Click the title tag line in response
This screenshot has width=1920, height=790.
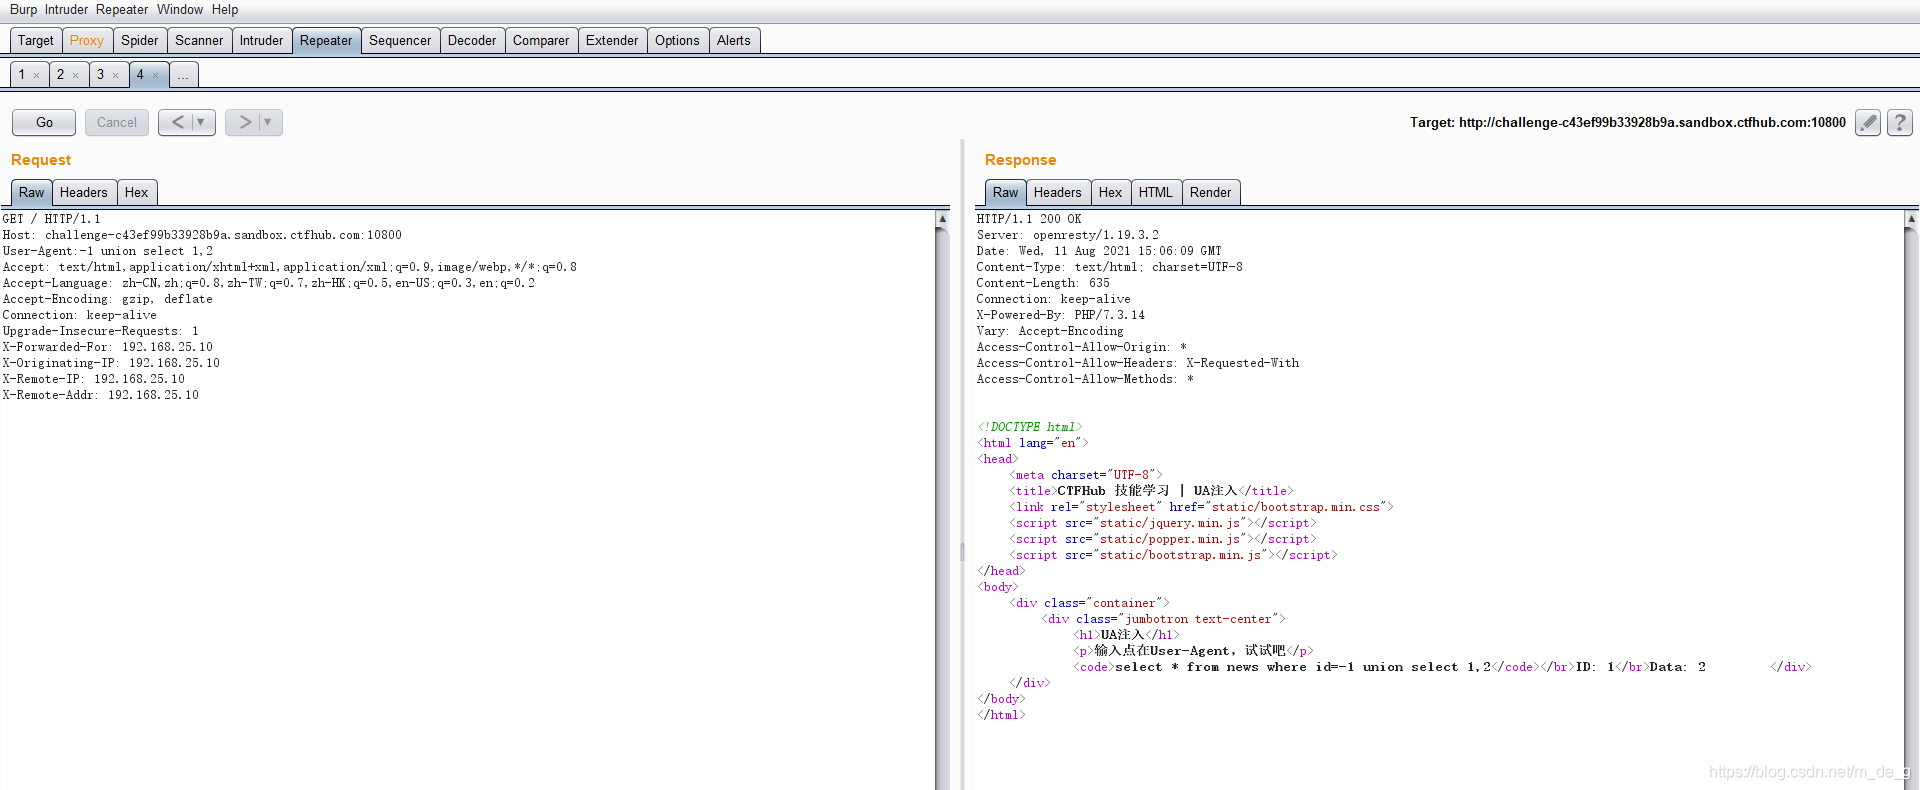click(x=1151, y=491)
